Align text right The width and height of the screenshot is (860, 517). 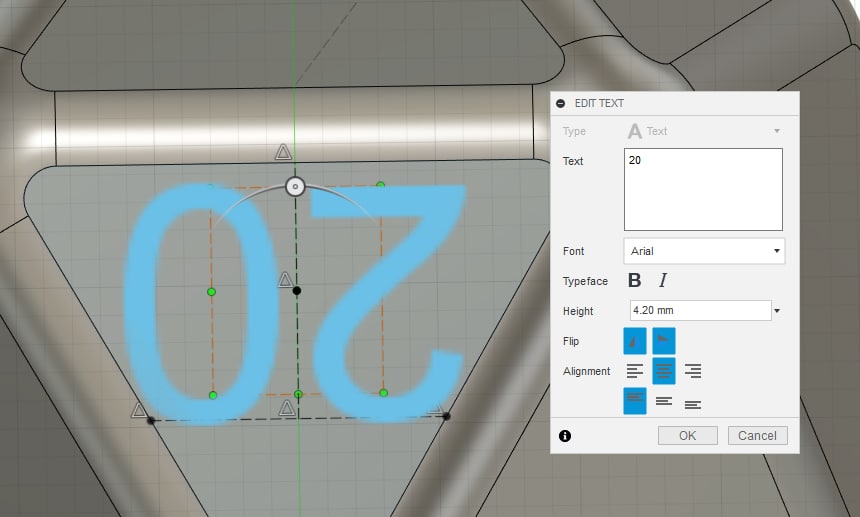coord(693,371)
